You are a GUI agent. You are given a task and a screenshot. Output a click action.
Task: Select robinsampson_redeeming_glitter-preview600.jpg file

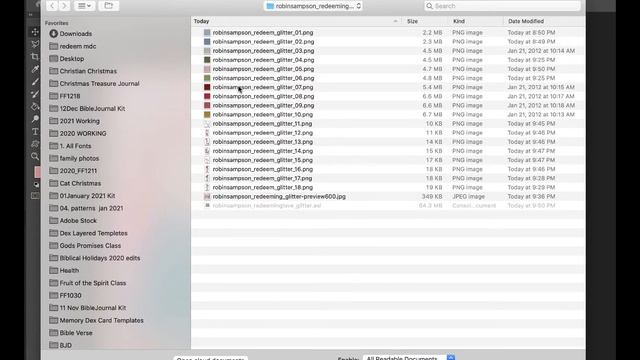tap(279, 196)
